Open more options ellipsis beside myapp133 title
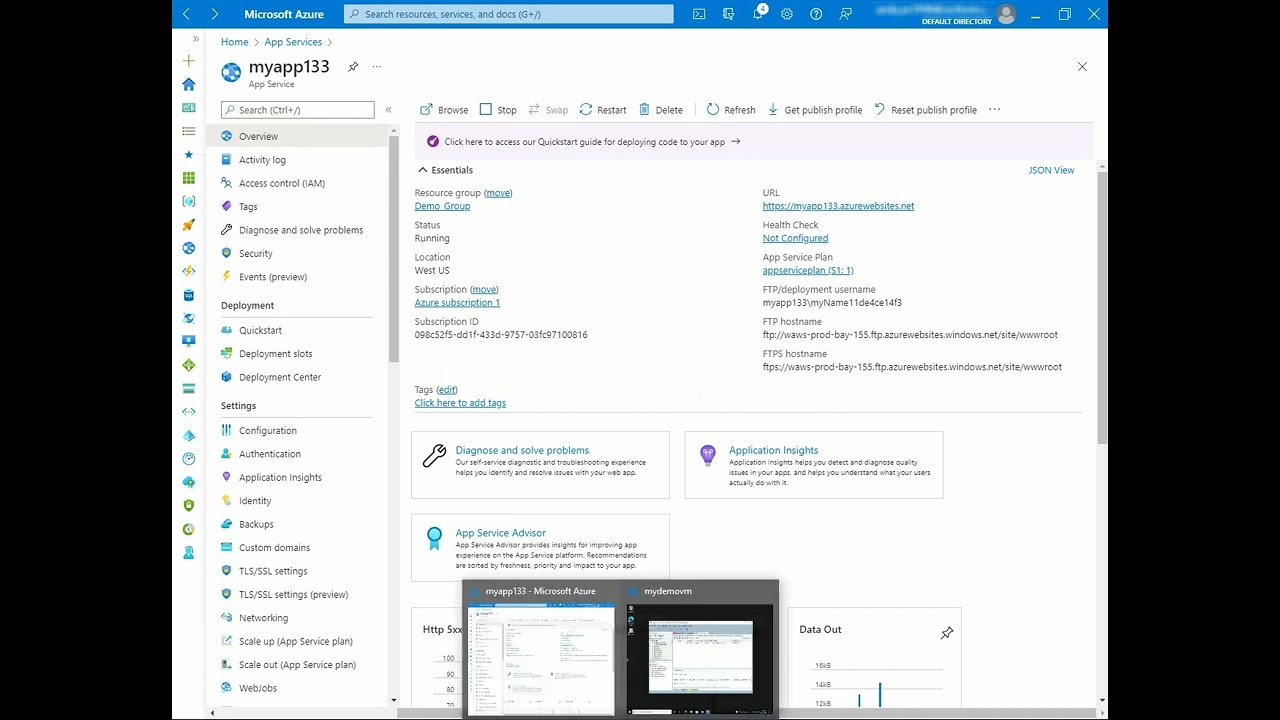The width and height of the screenshot is (1280, 720). tap(377, 66)
